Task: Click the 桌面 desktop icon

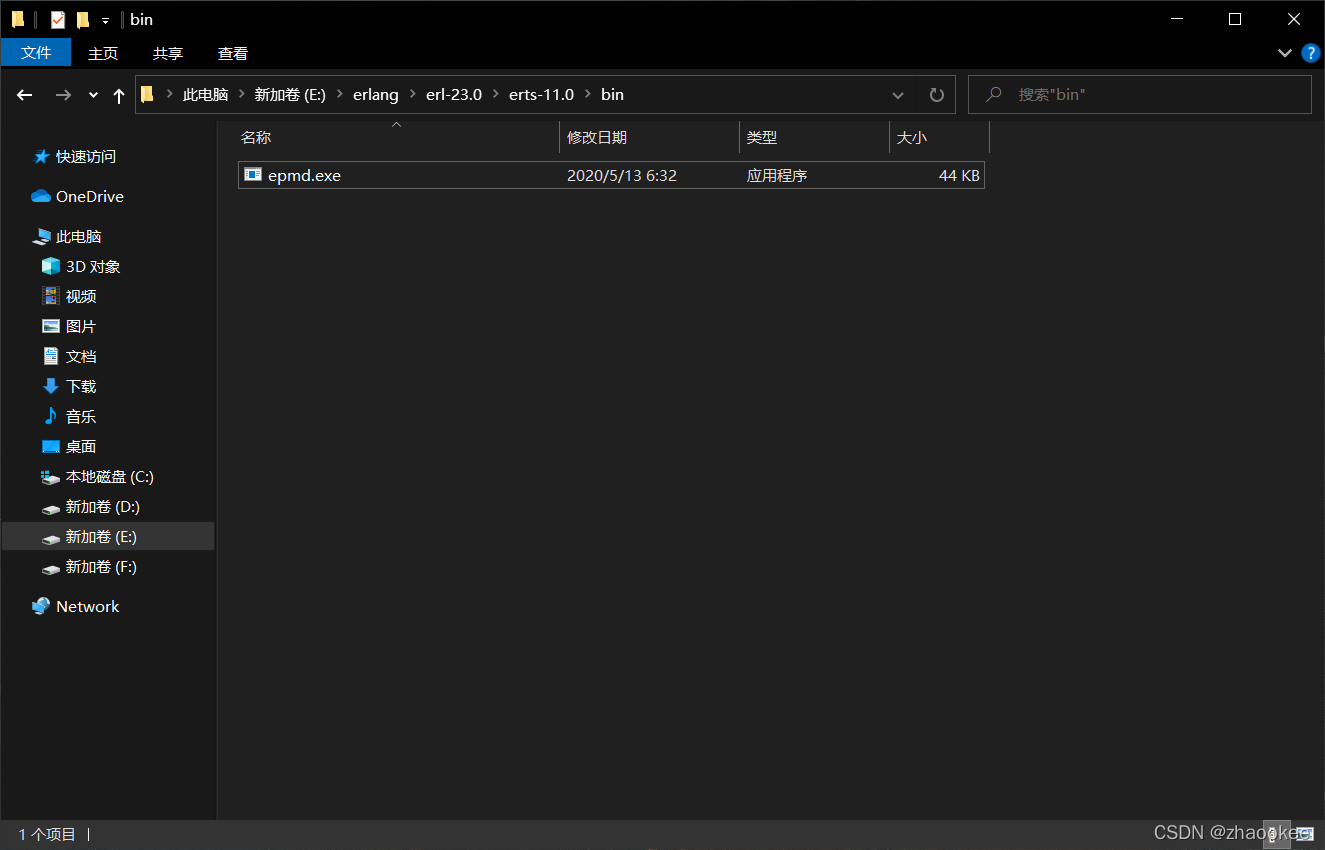Action: tap(51, 446)
